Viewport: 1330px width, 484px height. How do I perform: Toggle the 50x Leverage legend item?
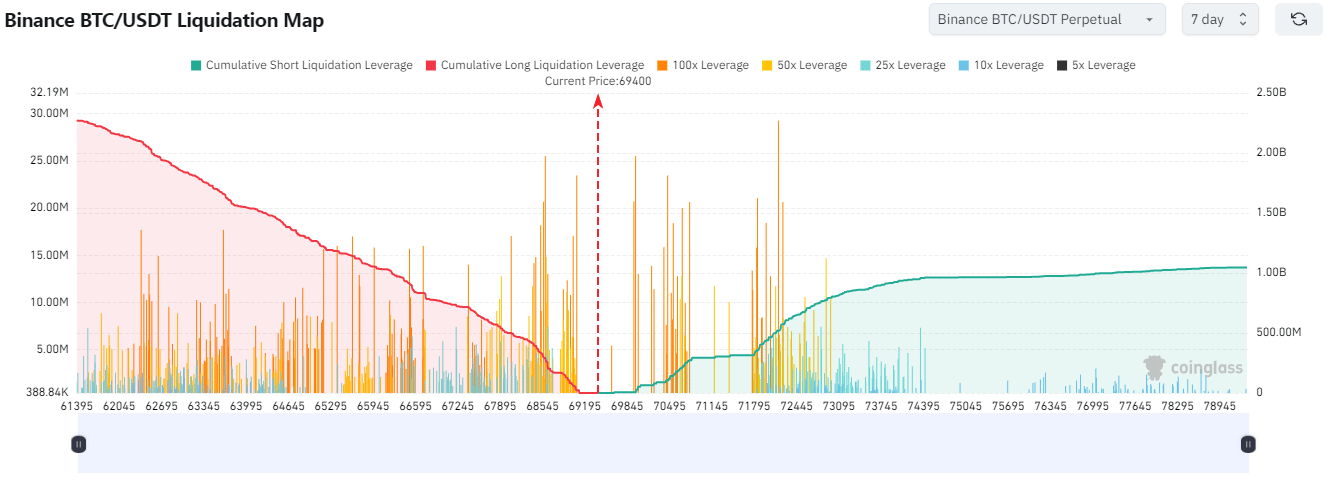(803, 65)
